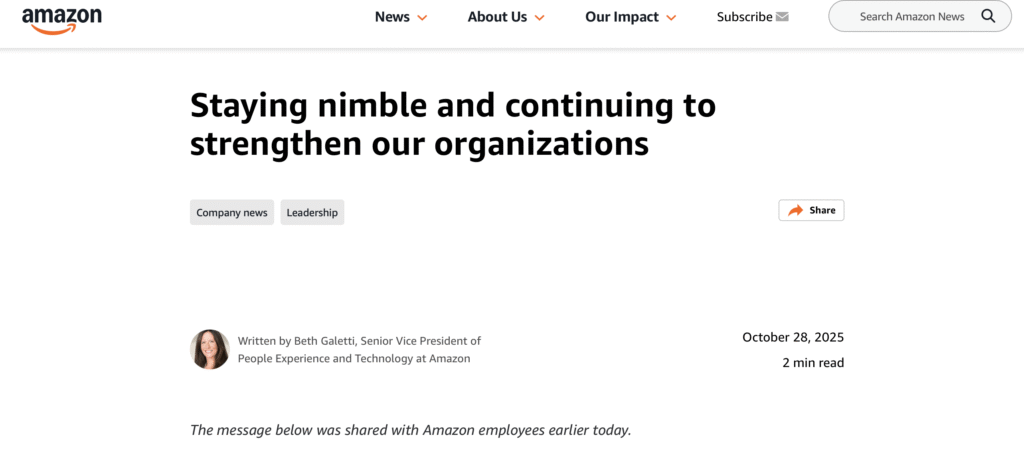1024x462 pixels.
Task: Expand the News dropdown chevron
Action: pyautogui.click(x=422, y=17)
